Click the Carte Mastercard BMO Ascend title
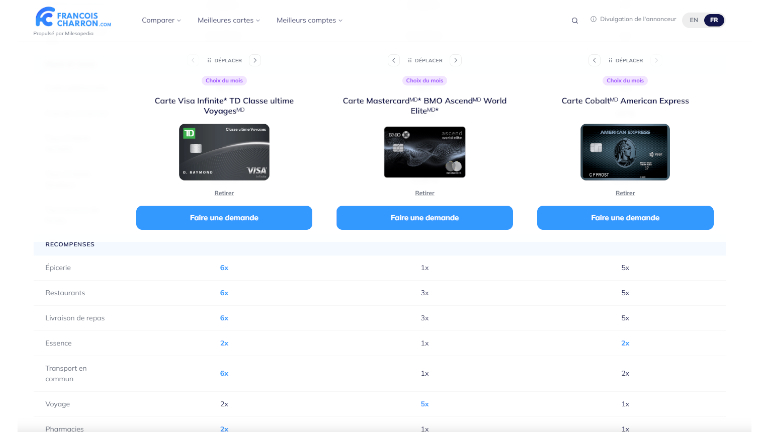The image size is (768, 432). tap(425, 106)
